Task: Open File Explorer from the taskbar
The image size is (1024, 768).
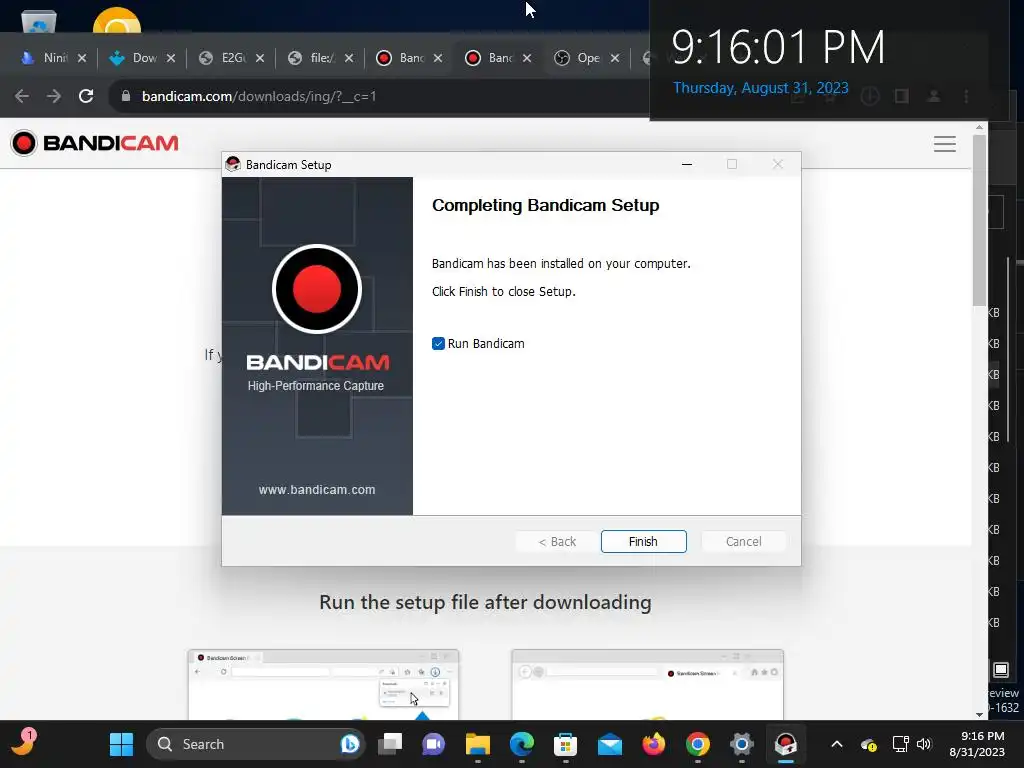Action: coord(477,744)
